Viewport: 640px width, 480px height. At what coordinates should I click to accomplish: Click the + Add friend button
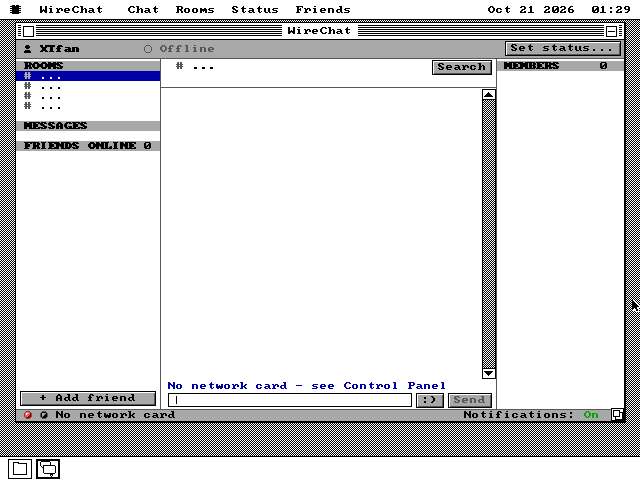(88, 398)
